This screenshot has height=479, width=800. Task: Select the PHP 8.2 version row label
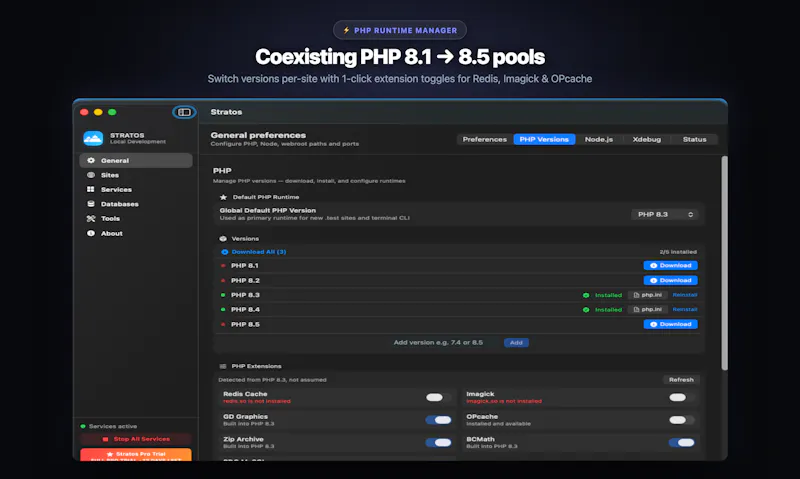(245, 281)
